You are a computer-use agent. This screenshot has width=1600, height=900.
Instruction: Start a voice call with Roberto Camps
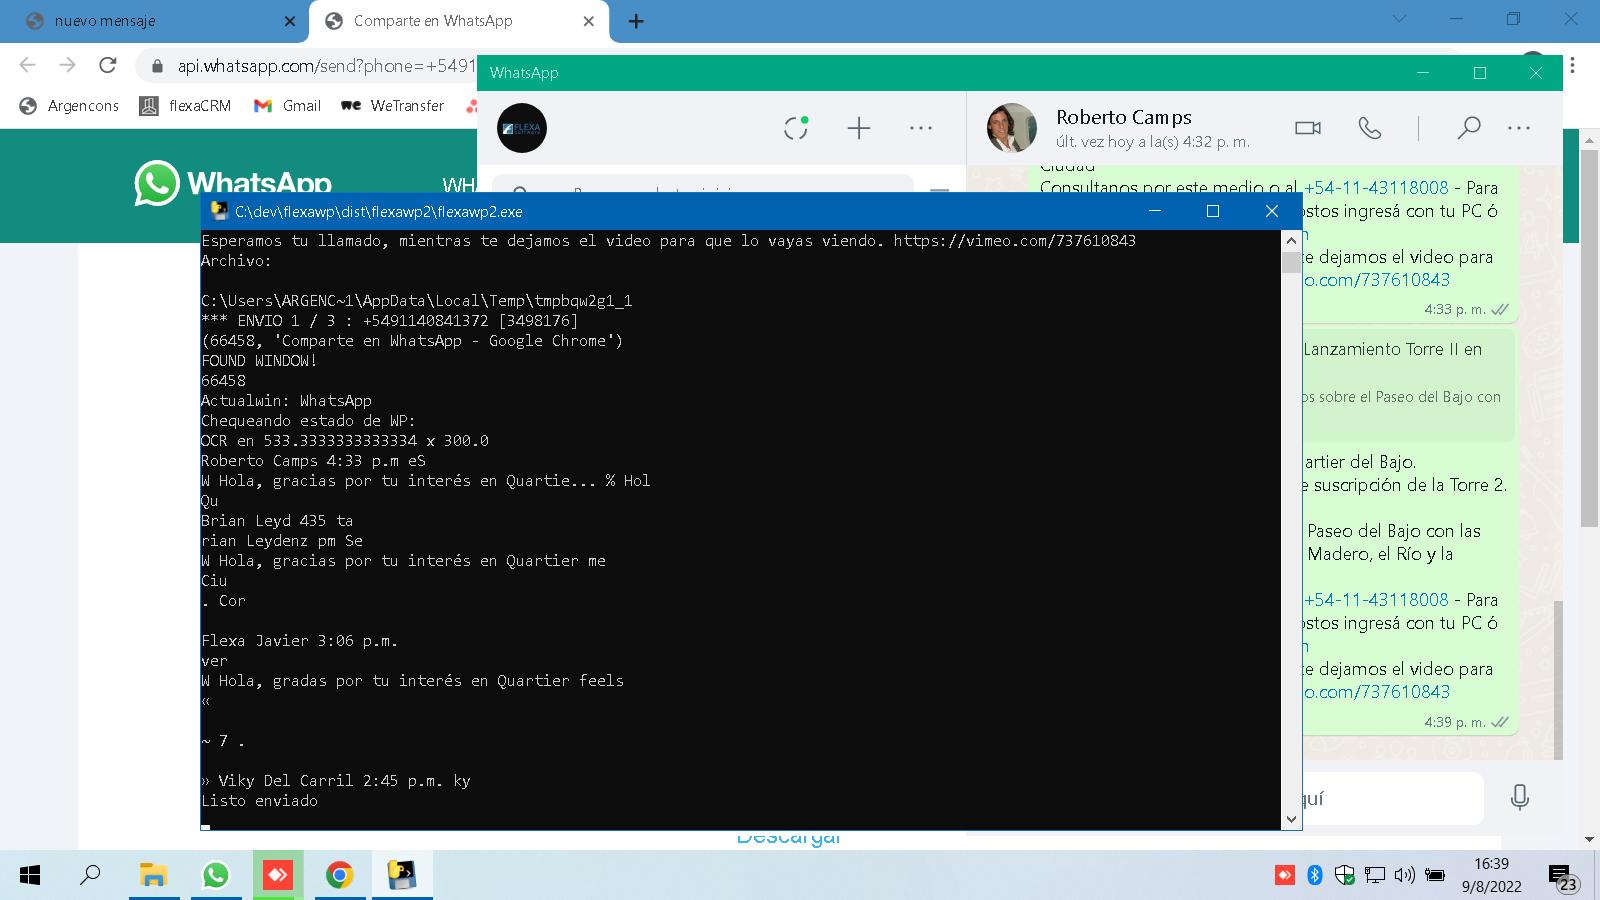tap(1370, 128)
